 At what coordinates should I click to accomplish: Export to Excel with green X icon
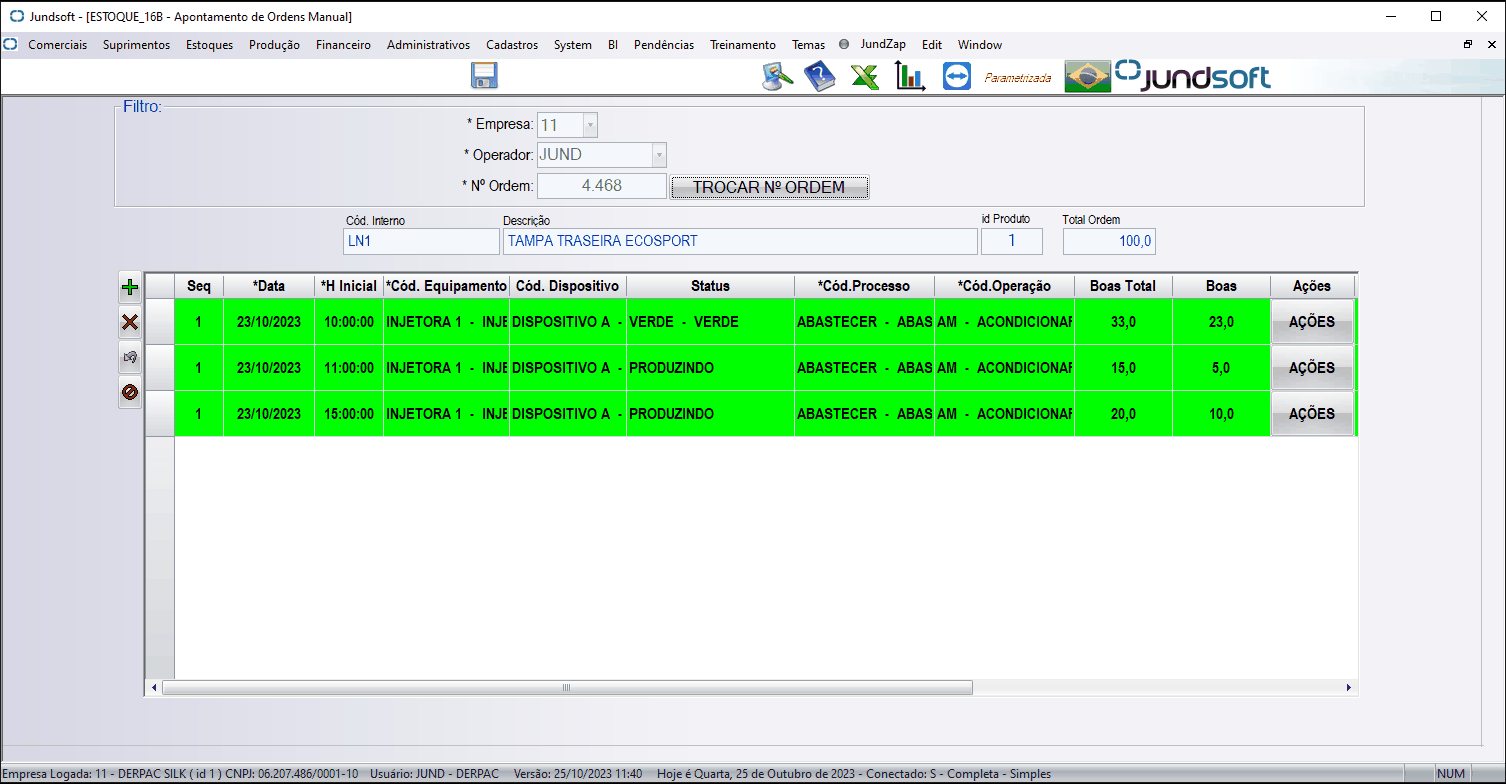point(865,77)
